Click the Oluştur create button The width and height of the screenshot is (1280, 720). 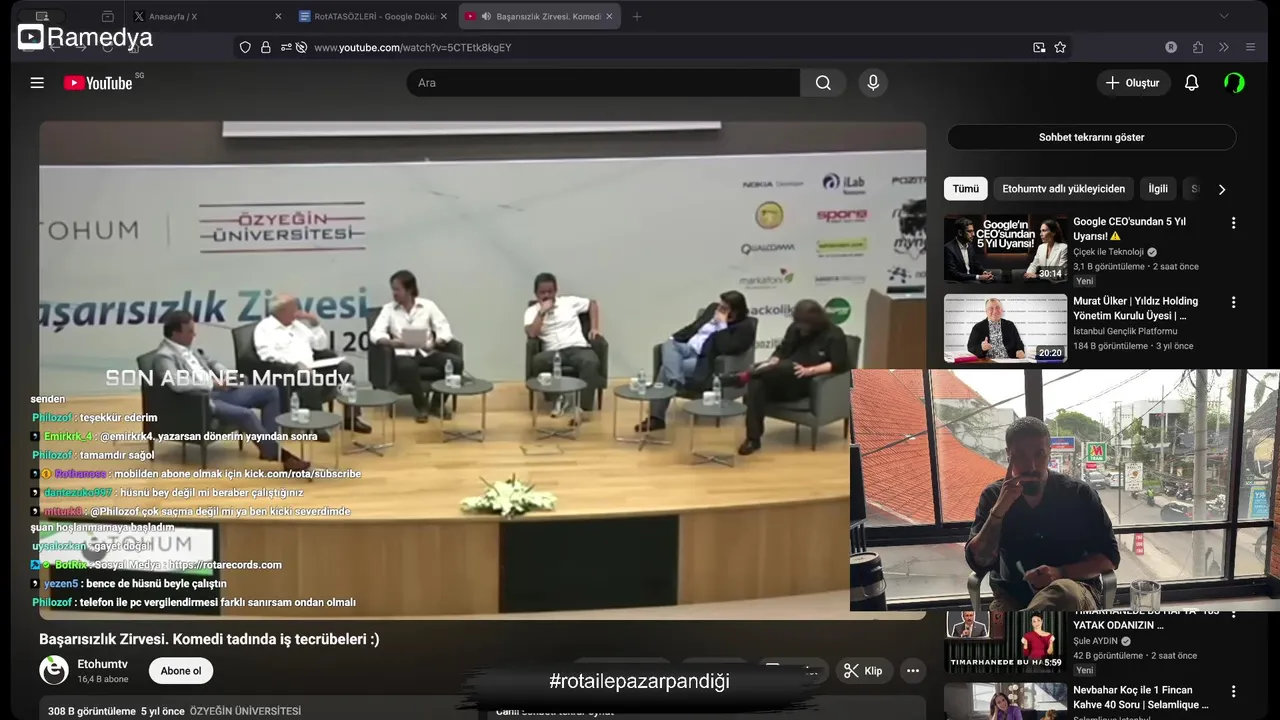(x=1133, y=83)
